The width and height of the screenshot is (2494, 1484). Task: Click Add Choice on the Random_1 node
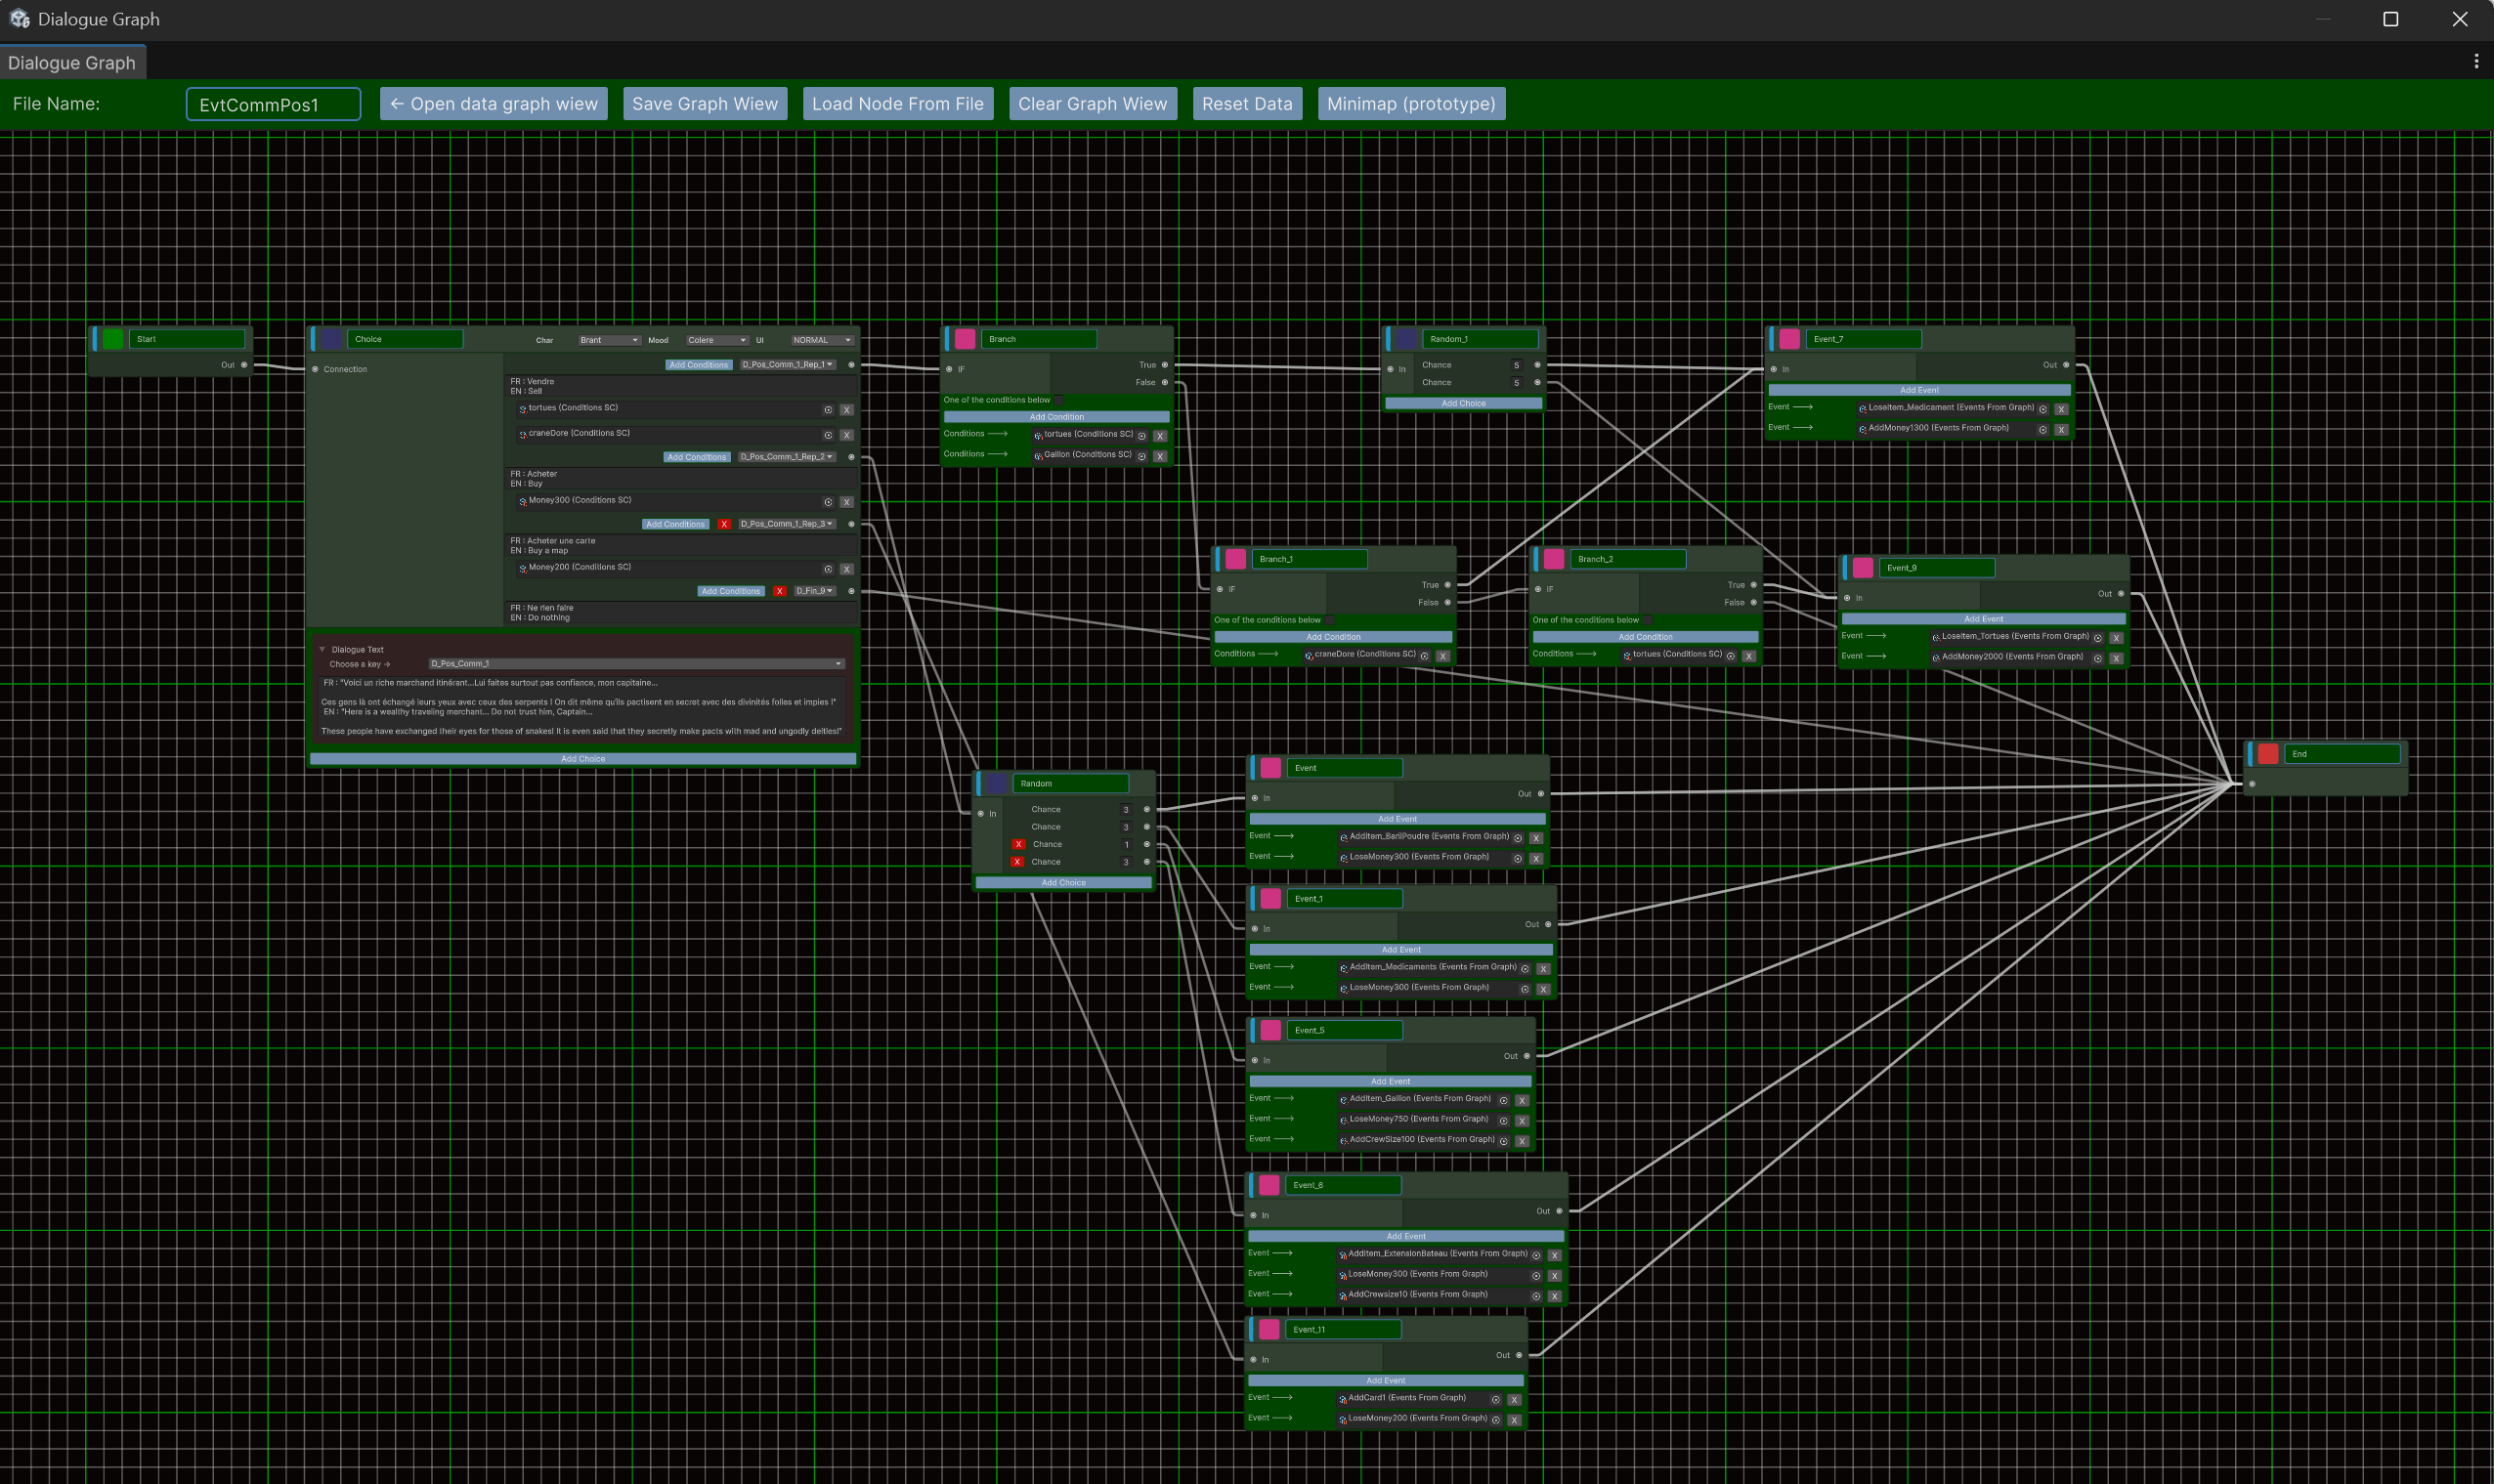click(x=1463, y=402)
